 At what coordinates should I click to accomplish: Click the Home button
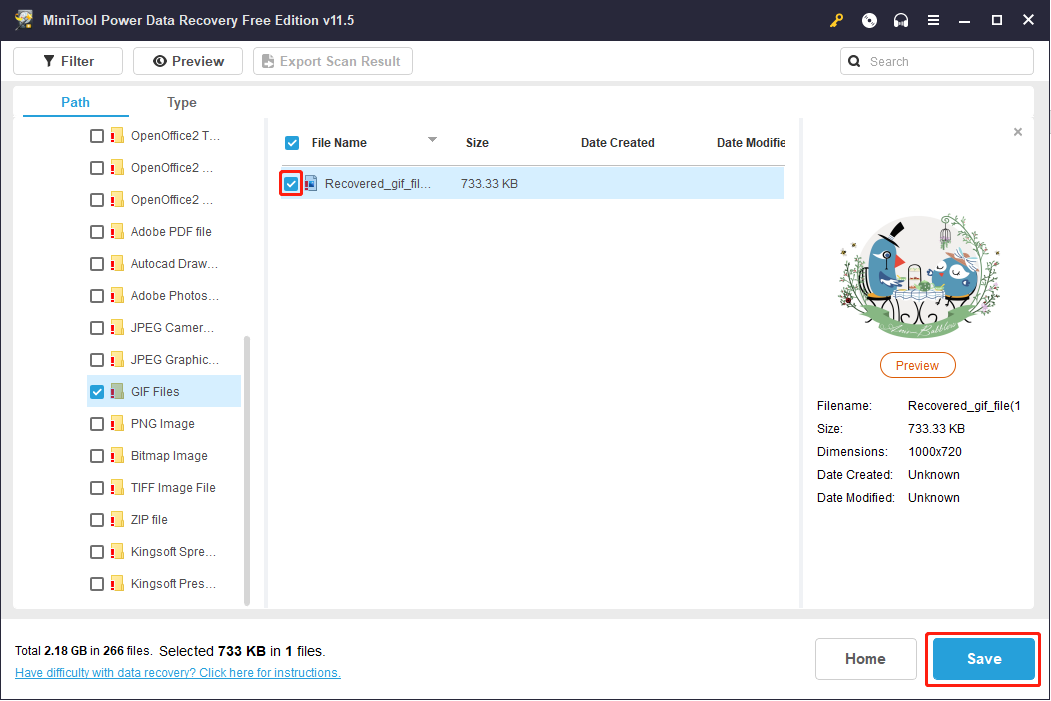865,659
